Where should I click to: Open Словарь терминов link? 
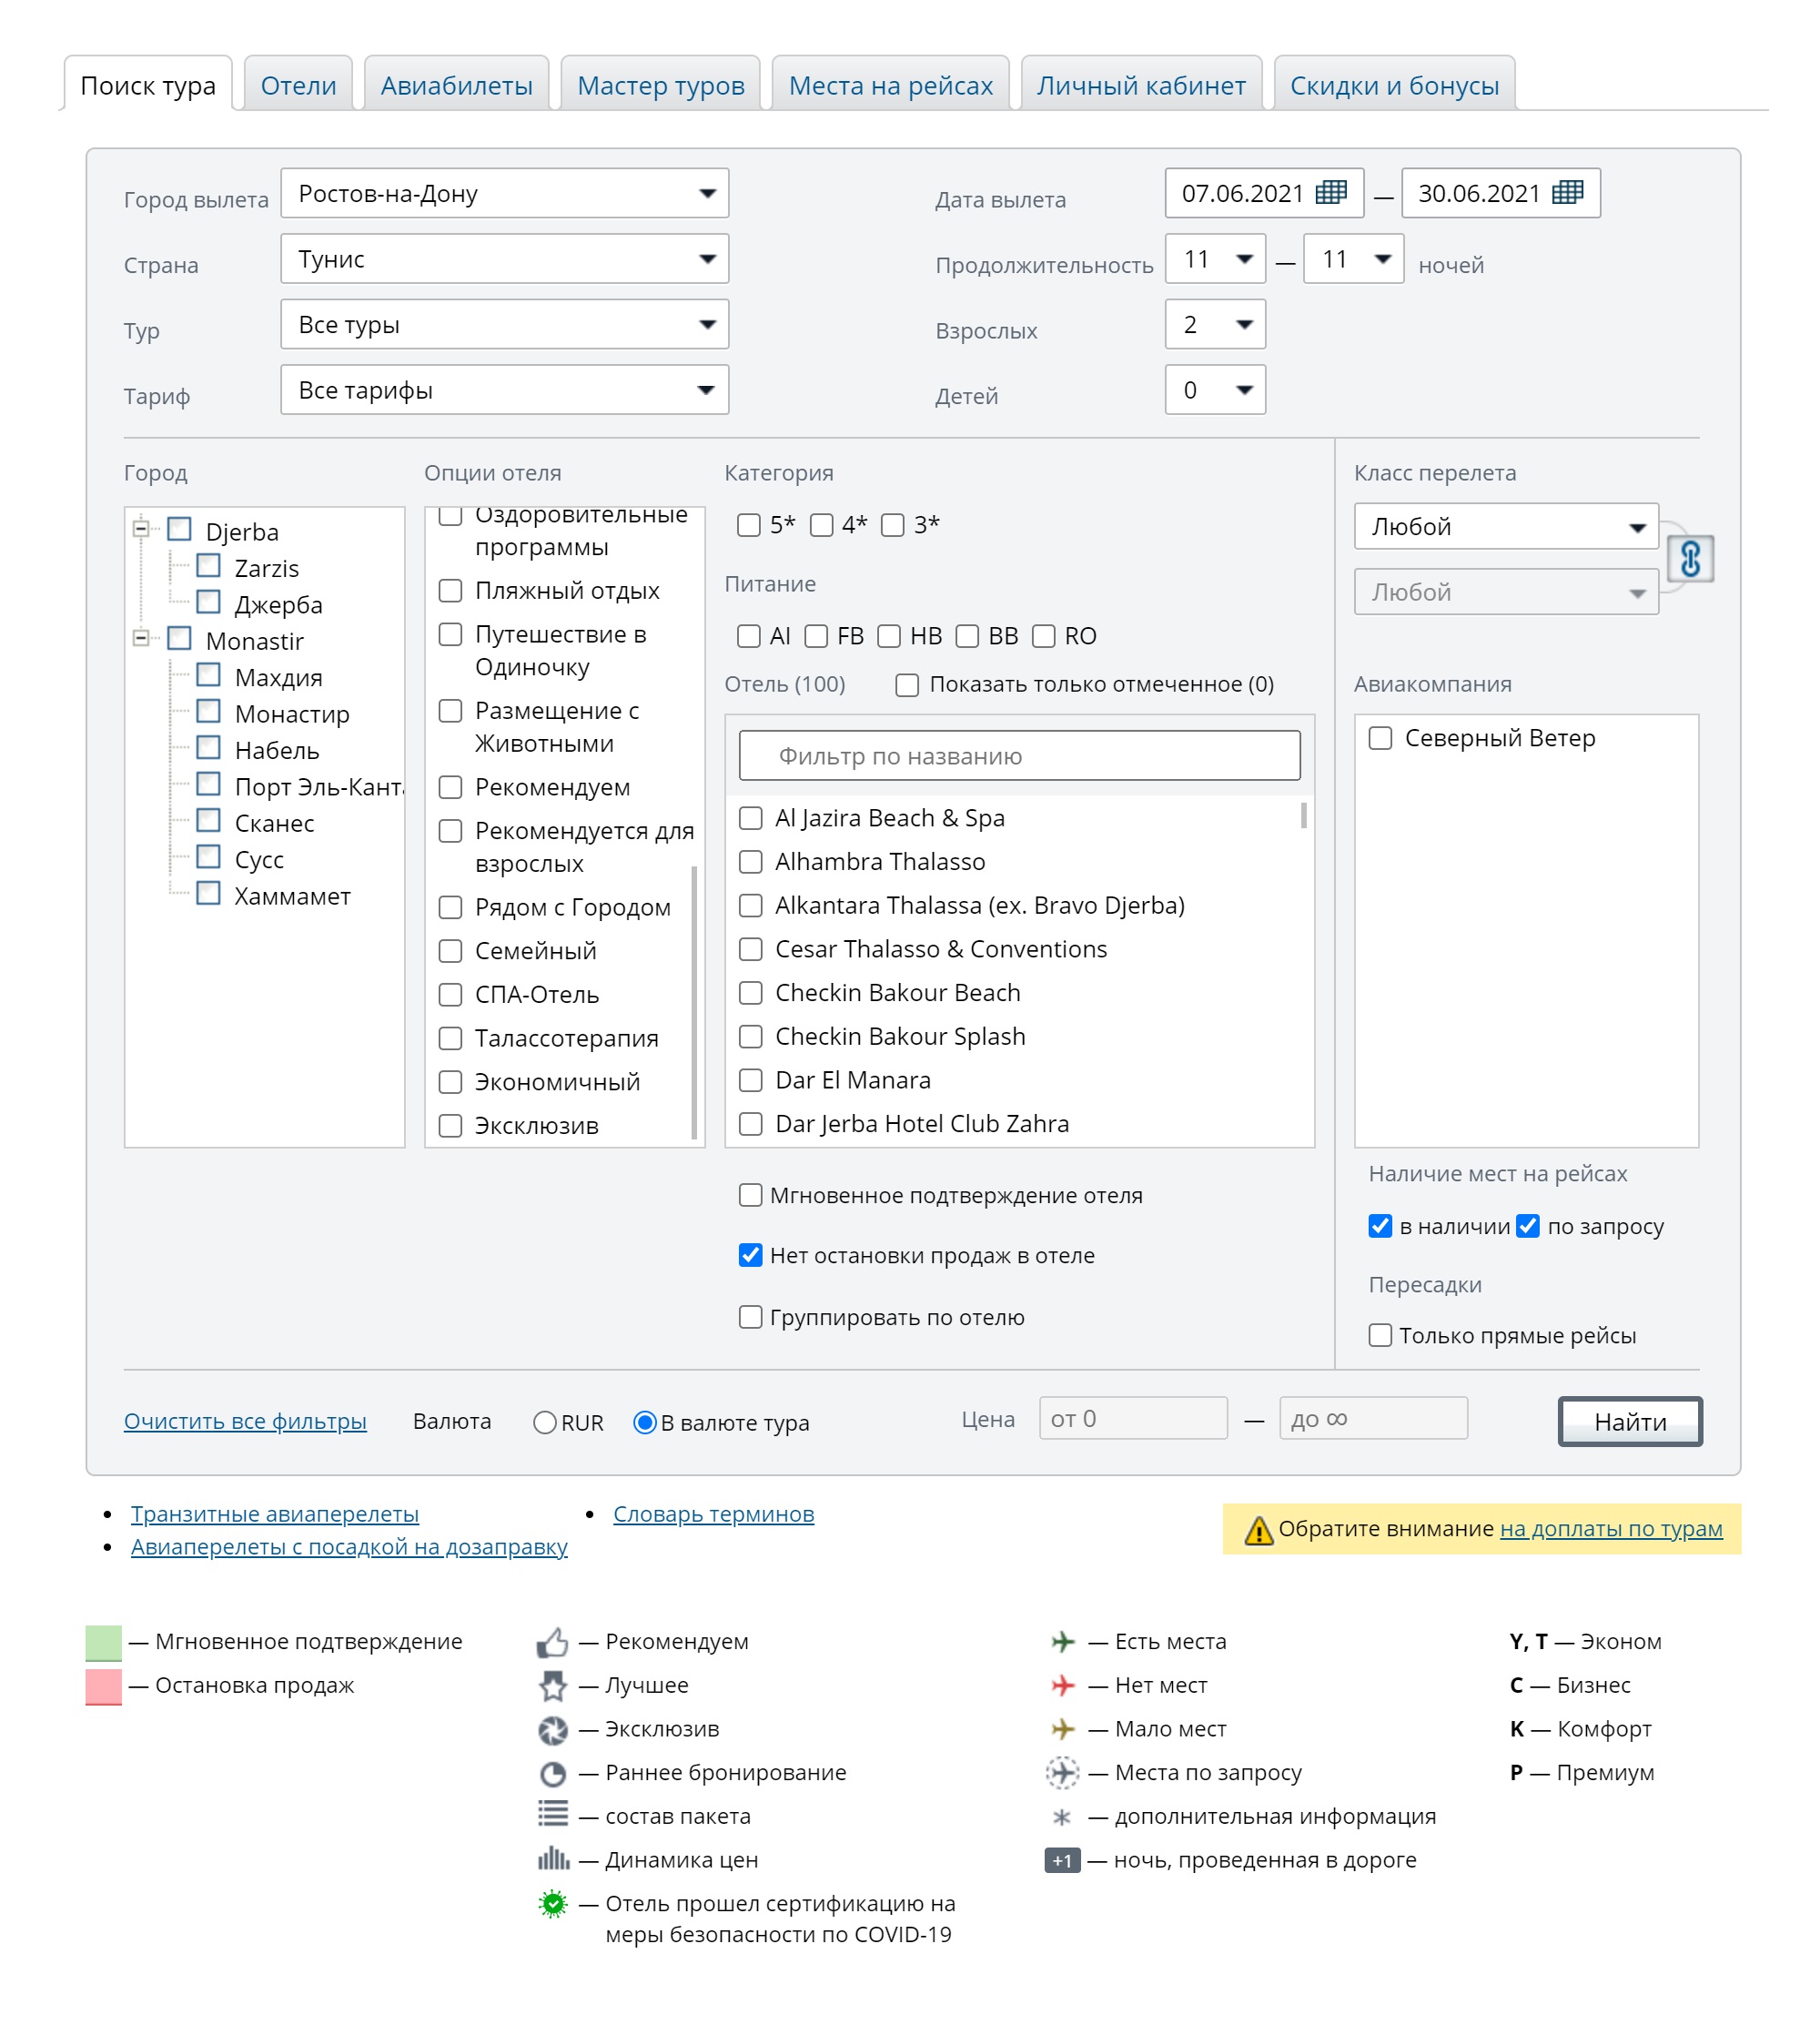click(x=713, y=1514)
